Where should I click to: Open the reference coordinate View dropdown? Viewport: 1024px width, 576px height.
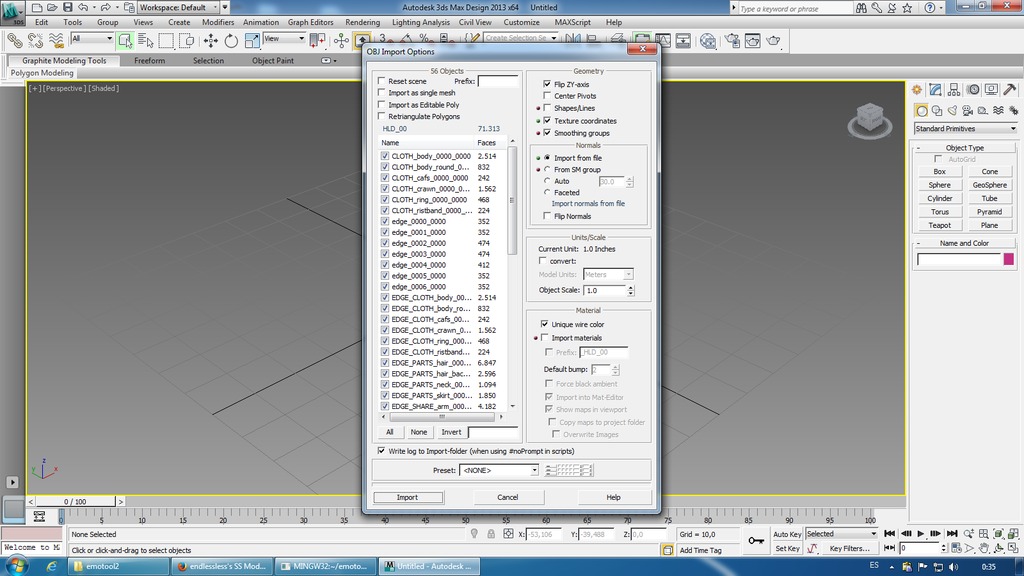(x=284, y=39)
